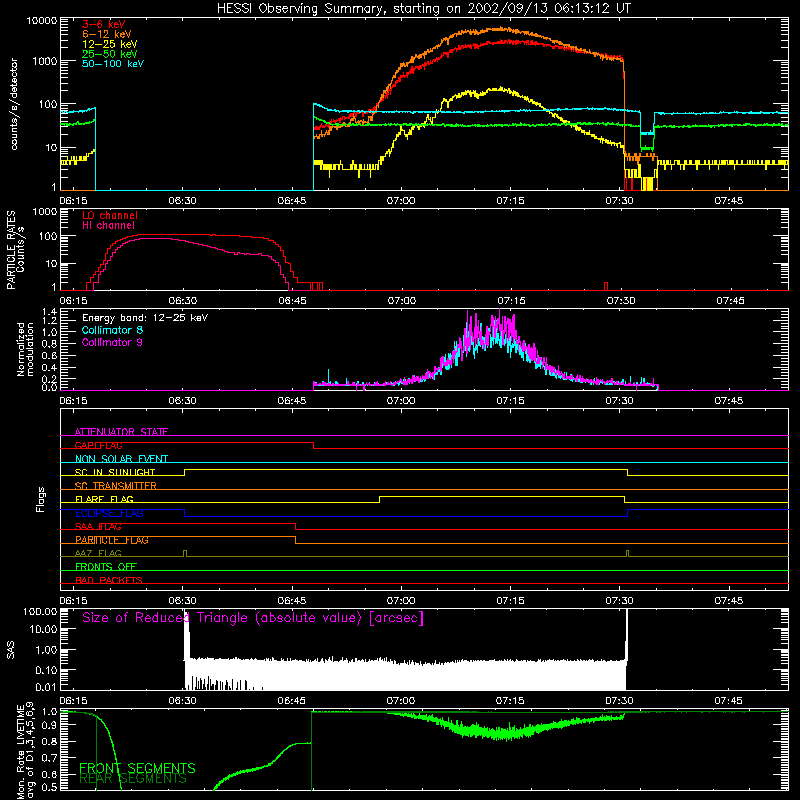Select the 3-6 keV legend label
Screen dimensions: 800x800
pyautogui.click(x=104, y=24)
